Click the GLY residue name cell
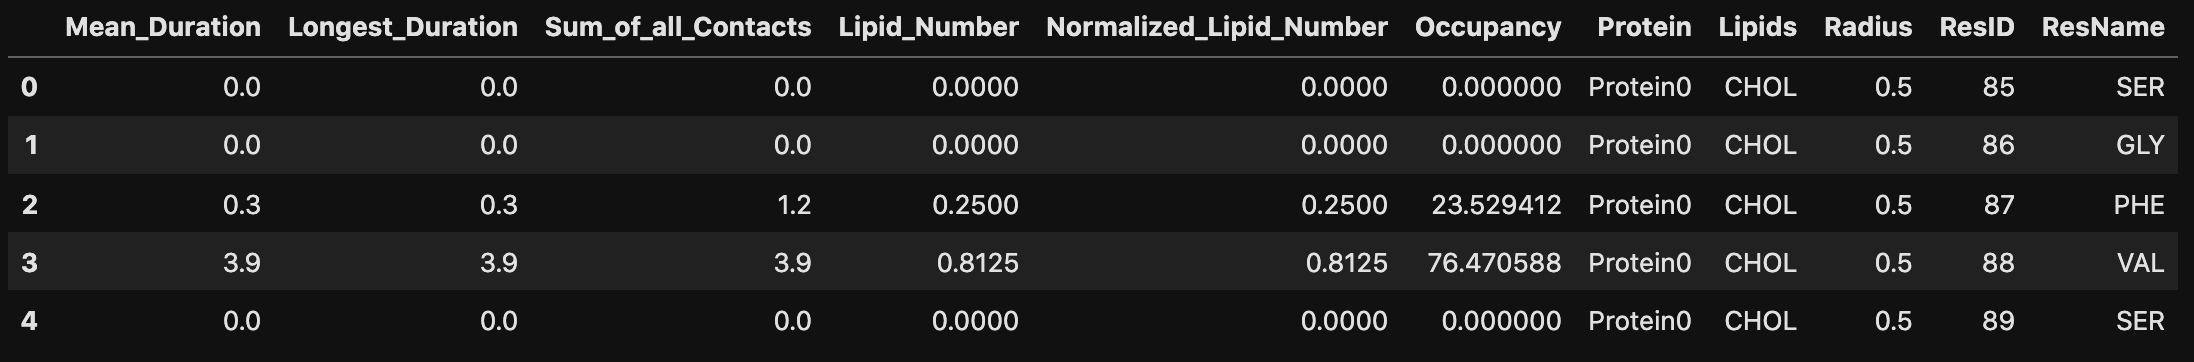Viewport: 2194px width, 362px height. coord(2140,145)
